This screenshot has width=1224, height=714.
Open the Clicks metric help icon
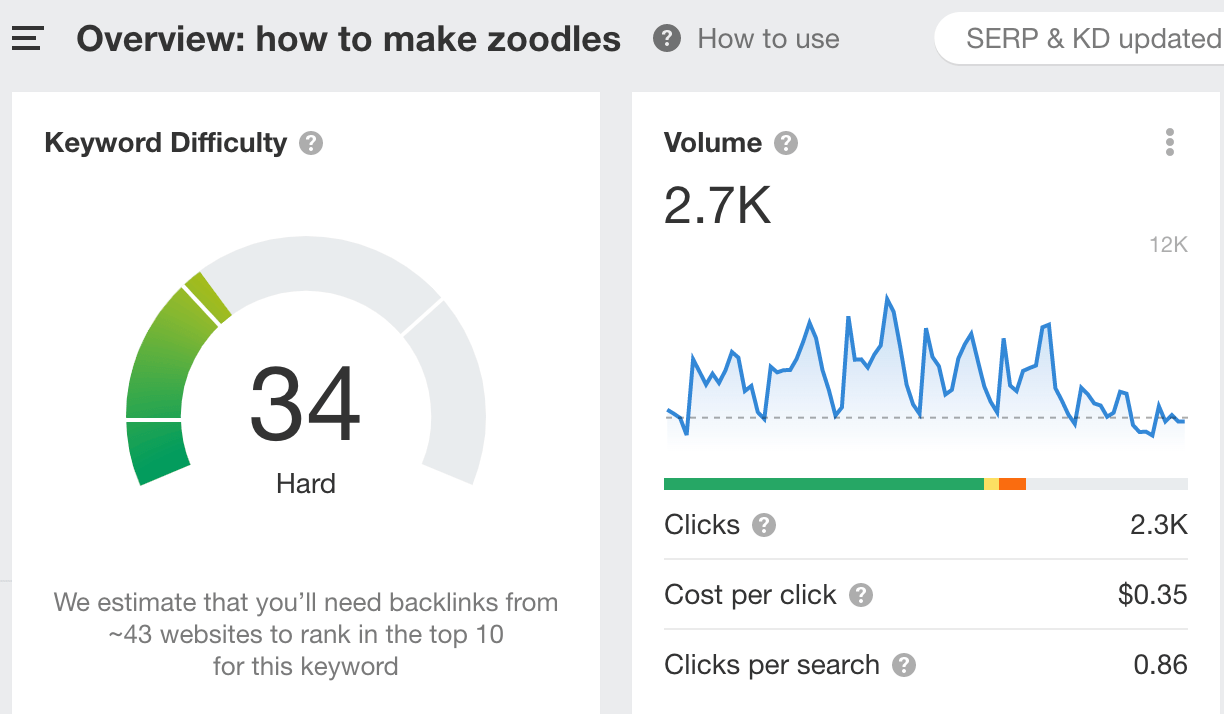click(763, 524)
